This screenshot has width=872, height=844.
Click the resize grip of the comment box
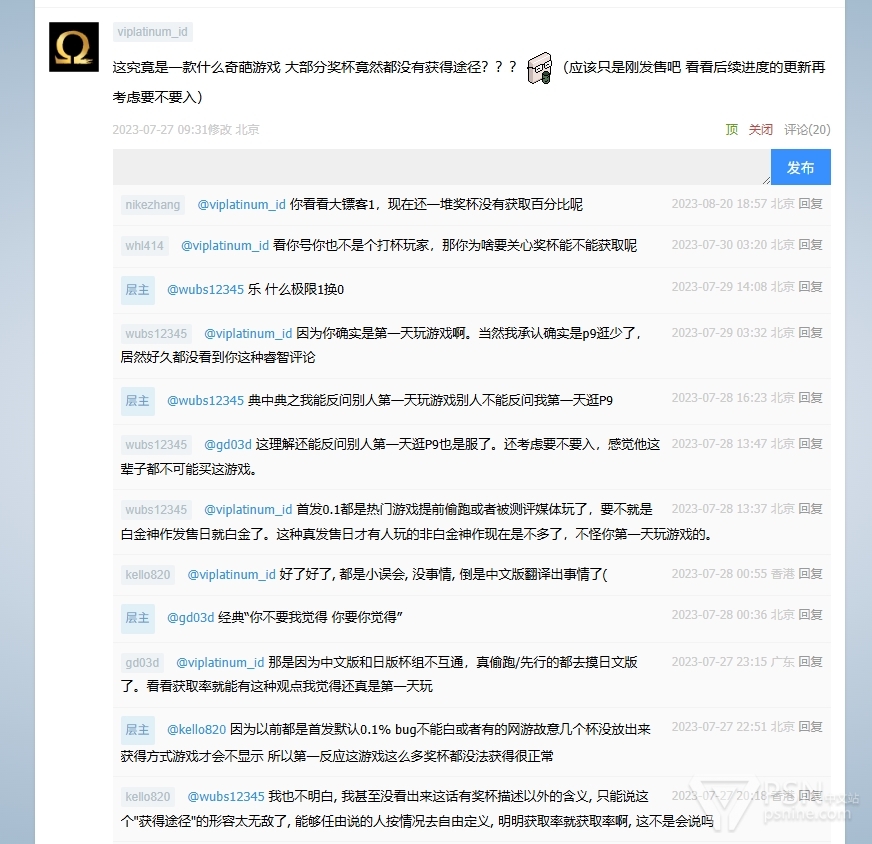[766, 180]
